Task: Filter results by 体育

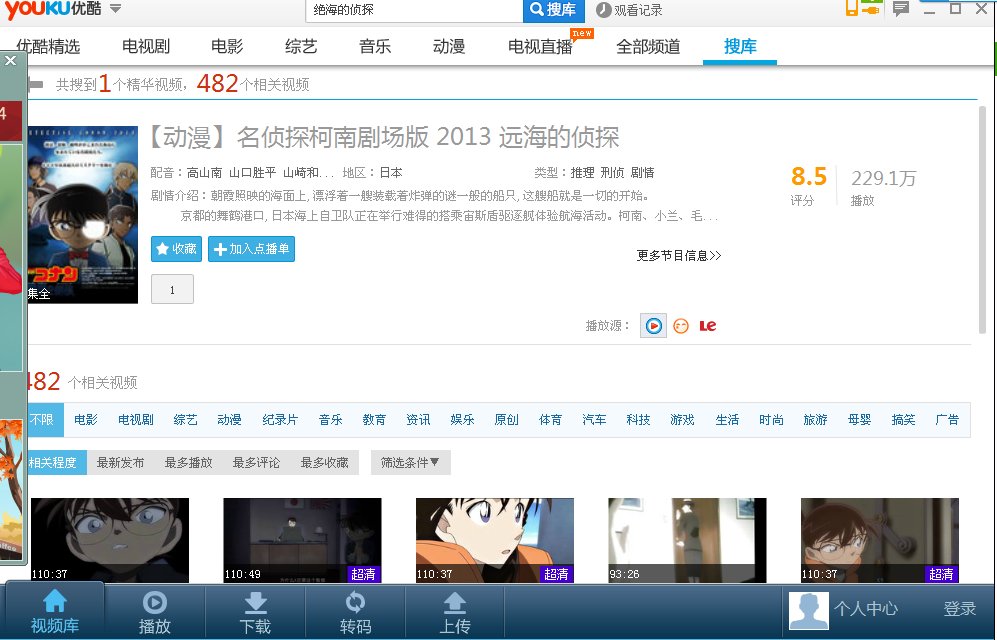Action: [551, 419]
